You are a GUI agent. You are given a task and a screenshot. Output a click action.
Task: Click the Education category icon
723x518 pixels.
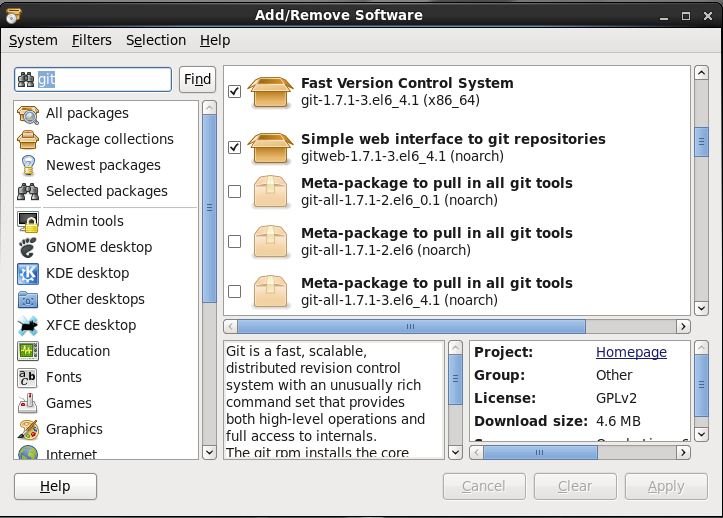coord(28,351)
